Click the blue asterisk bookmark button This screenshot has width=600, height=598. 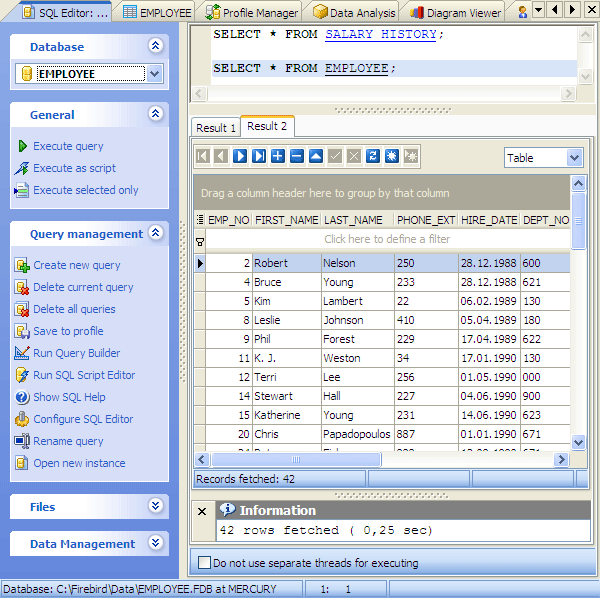pos(392,156)
